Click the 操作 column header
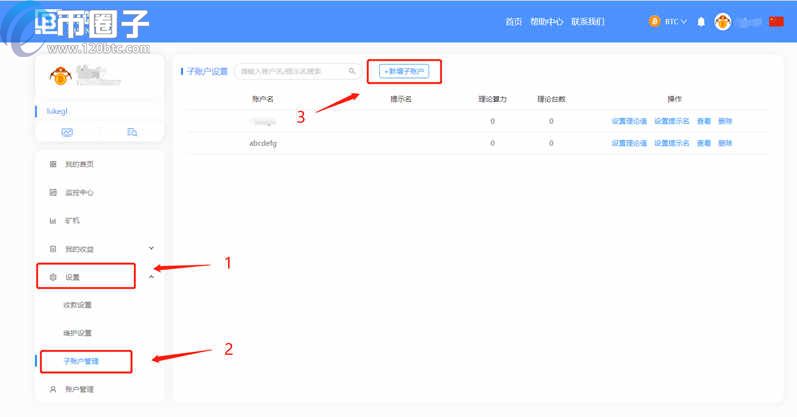The height and width of the screenshot is (417, 797). coord(675,99)
